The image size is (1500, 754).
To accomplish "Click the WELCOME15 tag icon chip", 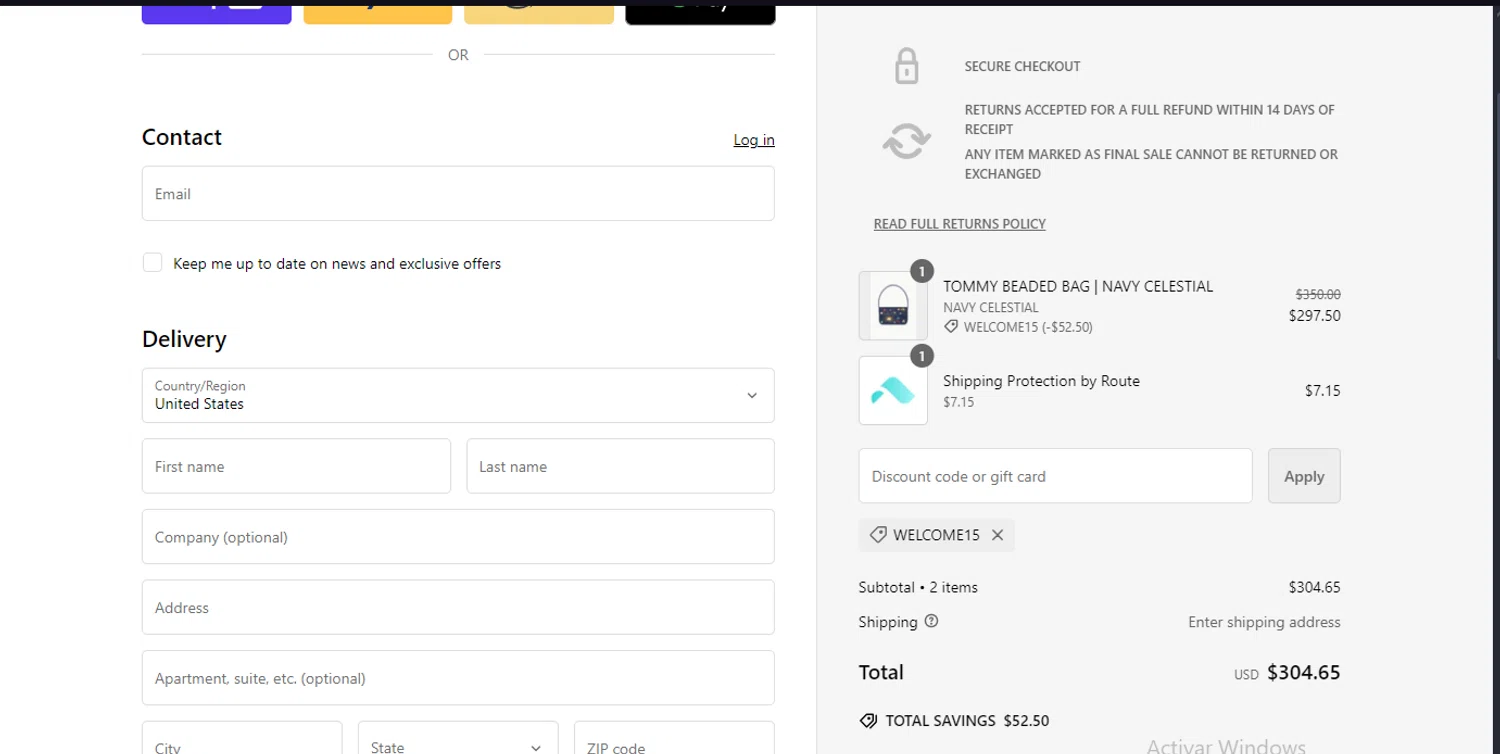I will click(878, 535).
